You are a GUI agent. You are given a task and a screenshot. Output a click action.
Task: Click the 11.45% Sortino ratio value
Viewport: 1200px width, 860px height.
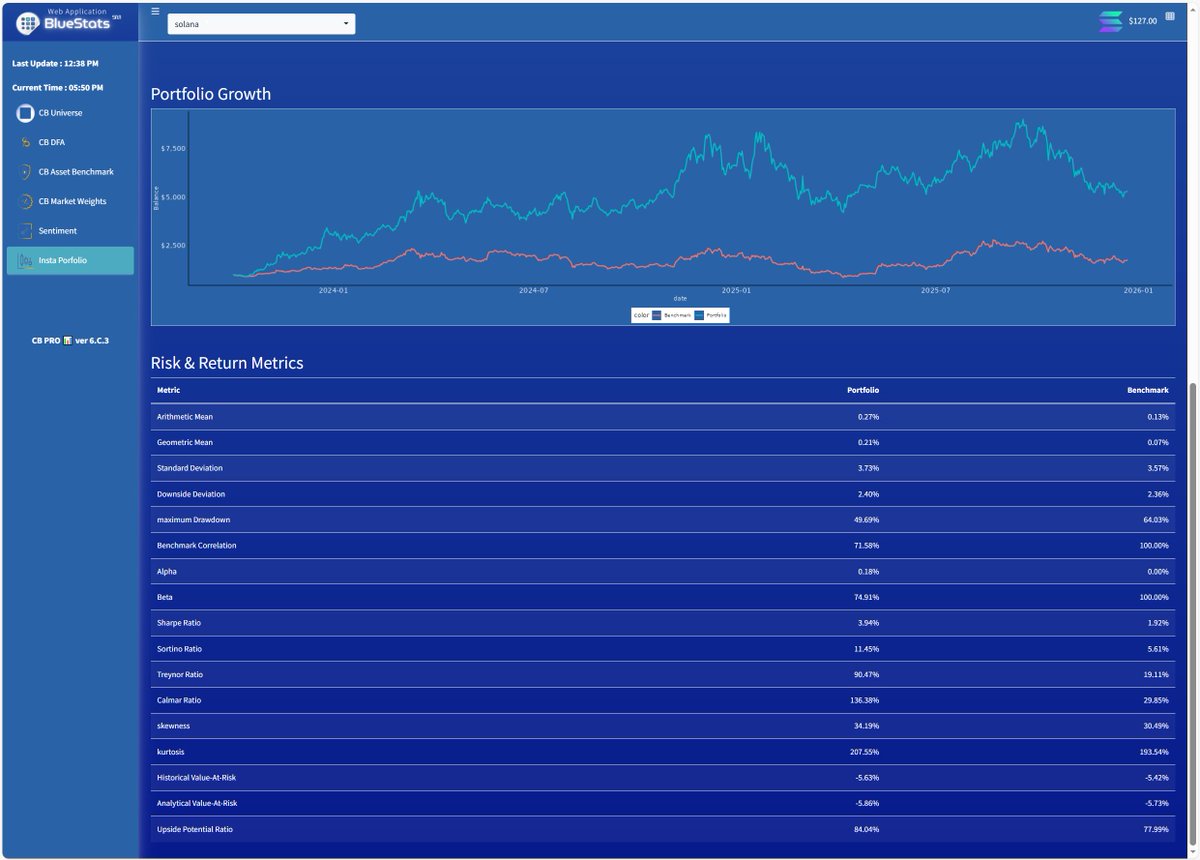click(867, 649)
